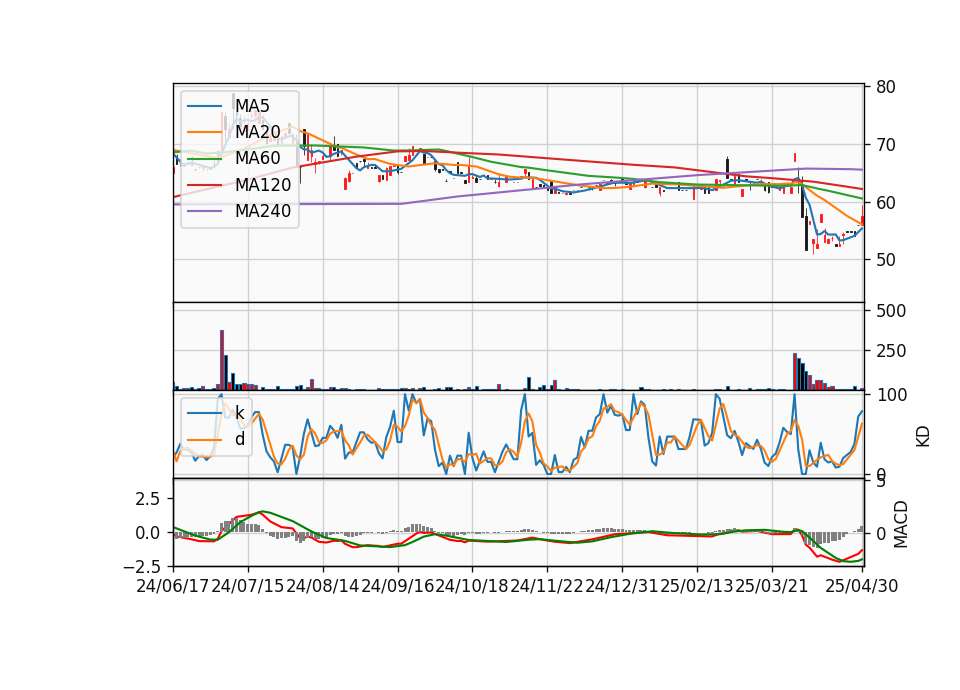Viewport: 960px width, 690px height.
Task: Click the MACD axis label
Action: (x=901, y=525)
